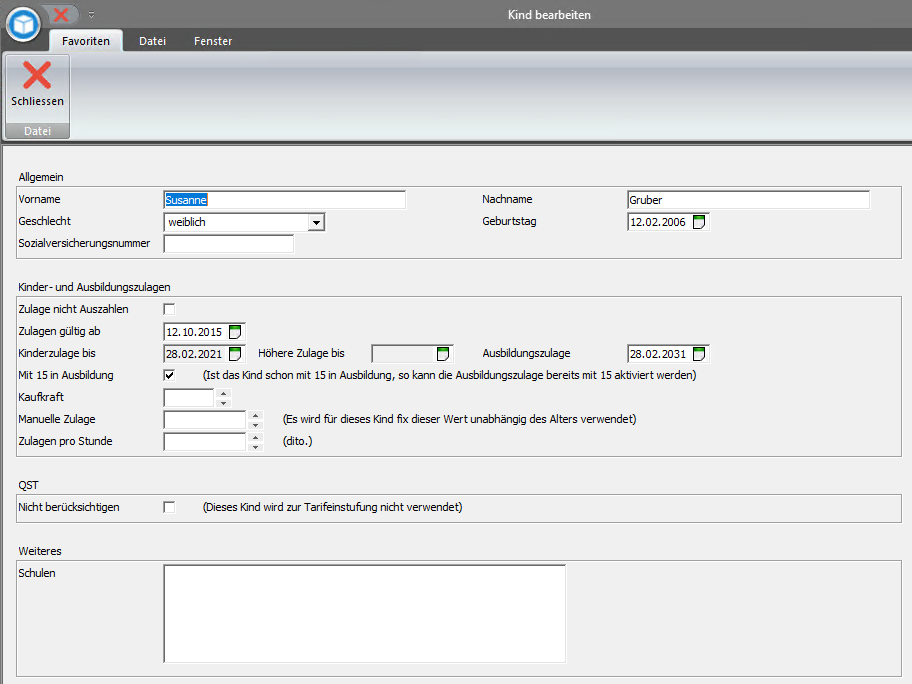Expand the Geschlecht dropdown arrow
The image size is (912, 684).
[x=316, y=222]
